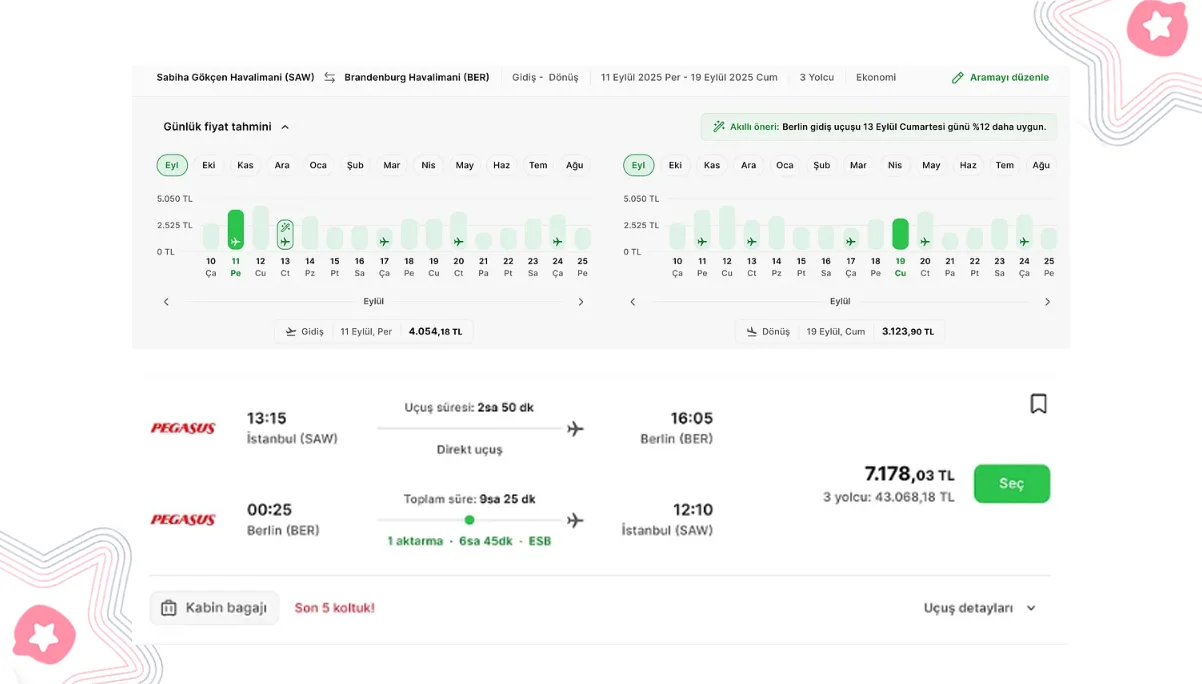Image resolution: width=1202 pixels, height=684 pixels.
Task: Select Kas month tab in departure chart
Action: [x=245, y=165]
